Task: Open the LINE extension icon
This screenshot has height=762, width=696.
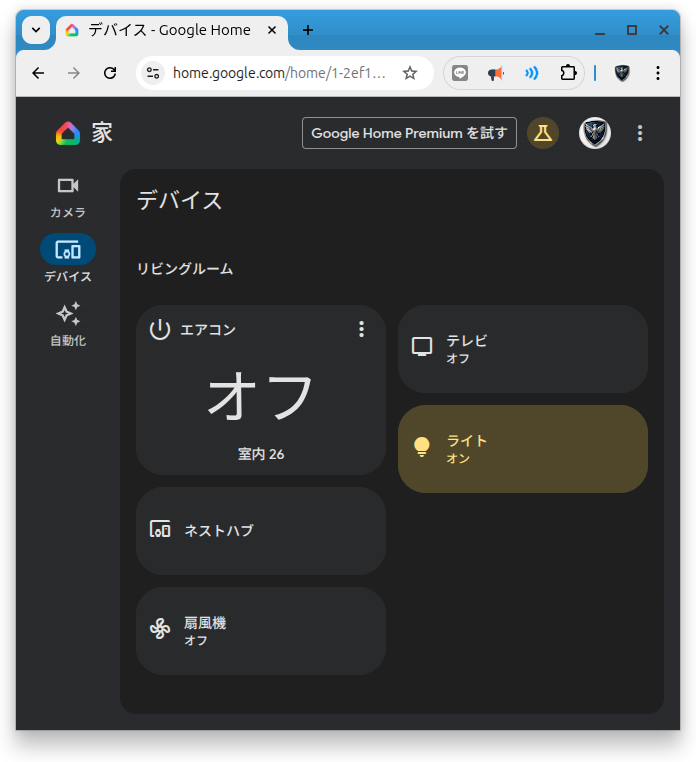Action: (460, 73)
